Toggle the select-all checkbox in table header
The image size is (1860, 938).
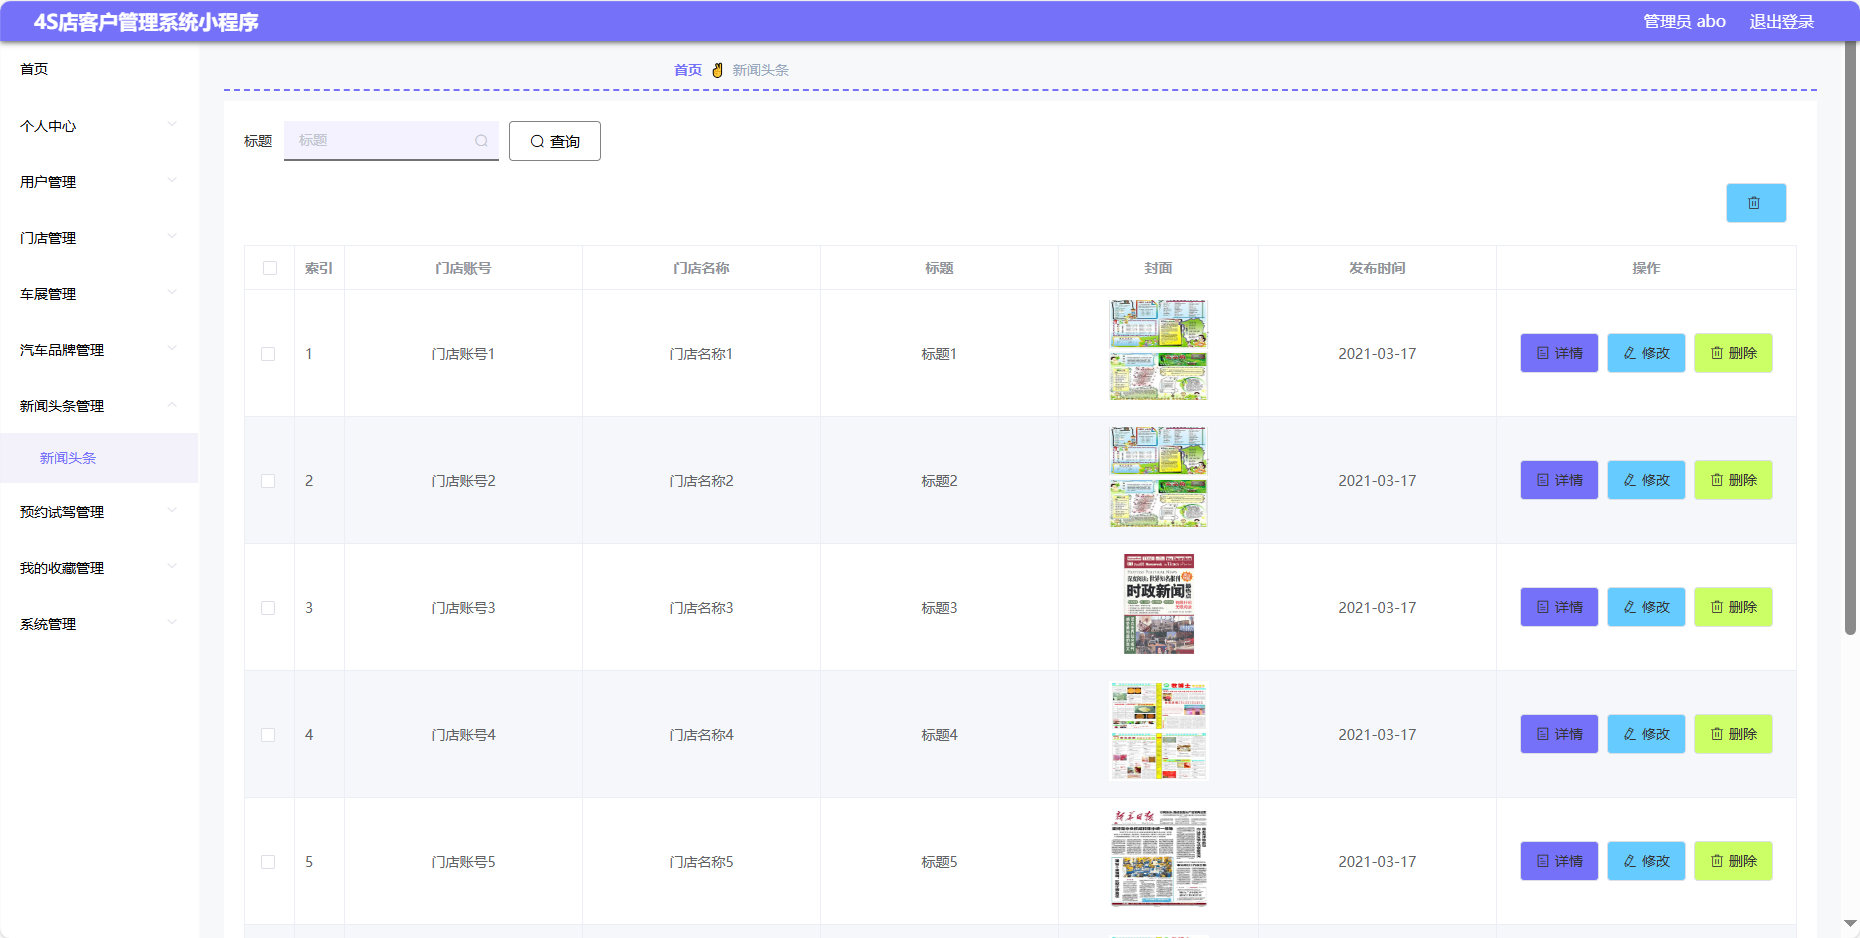[270, 268]
